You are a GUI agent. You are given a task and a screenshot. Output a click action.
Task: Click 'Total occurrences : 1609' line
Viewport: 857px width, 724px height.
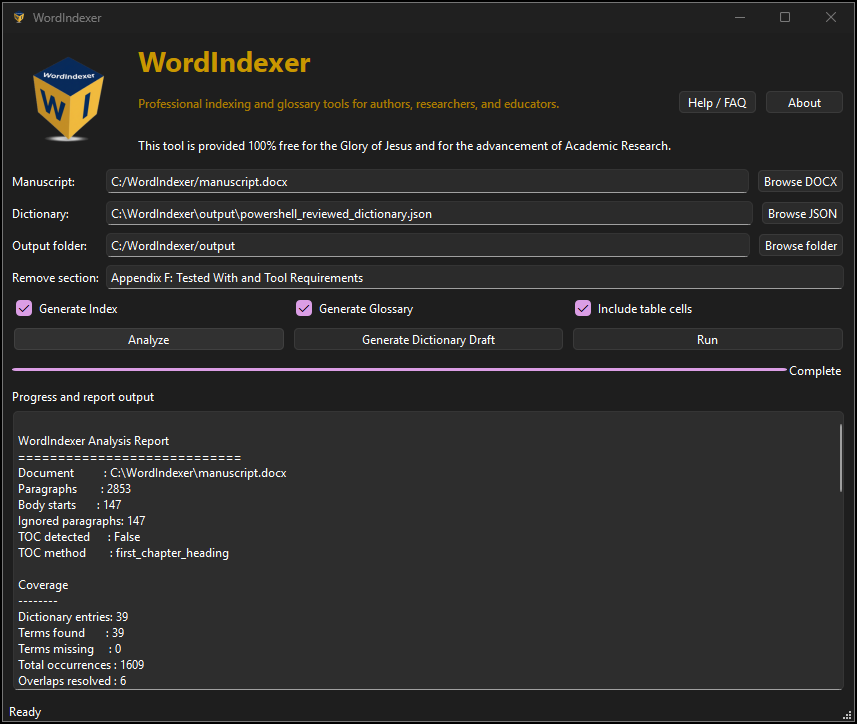click(x=81, y=665)
